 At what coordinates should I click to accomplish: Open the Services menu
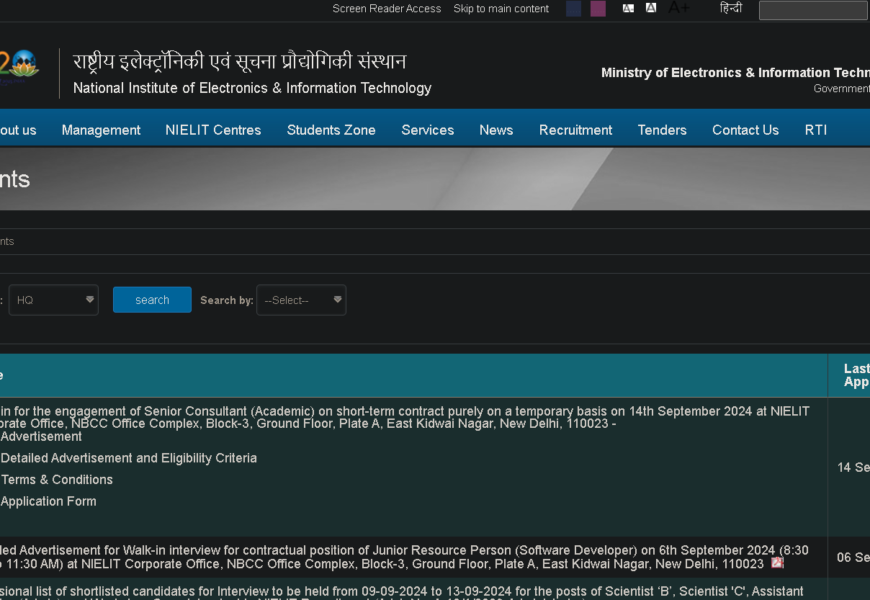[428, 130]
